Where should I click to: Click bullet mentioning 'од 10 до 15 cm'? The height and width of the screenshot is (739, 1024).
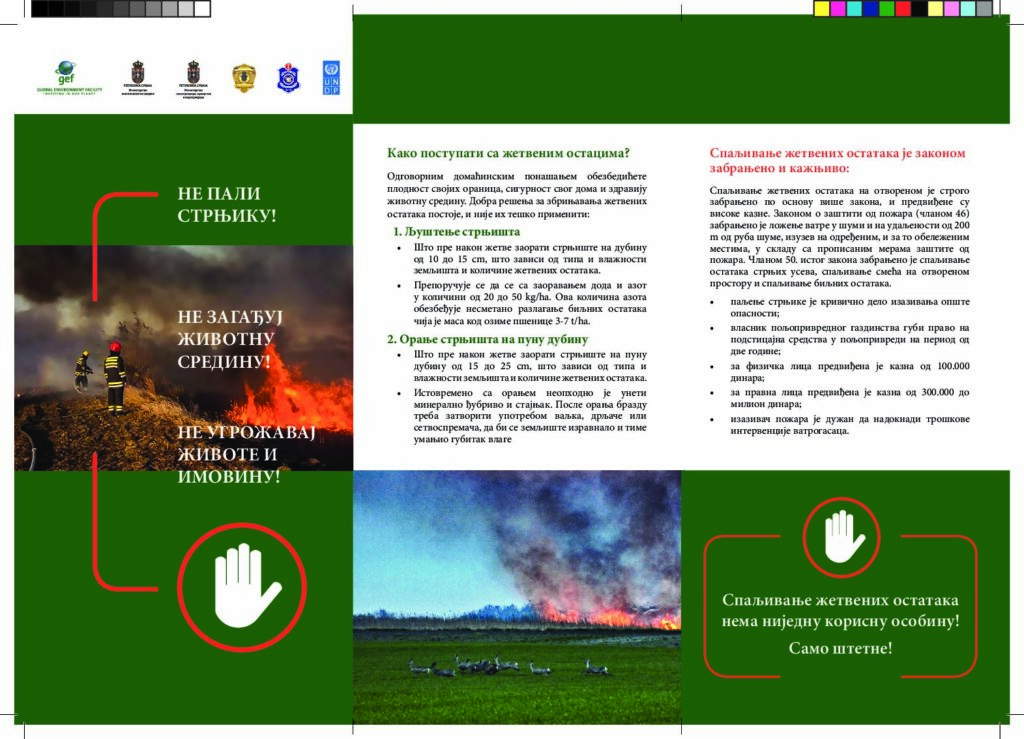tap(530, 259)
